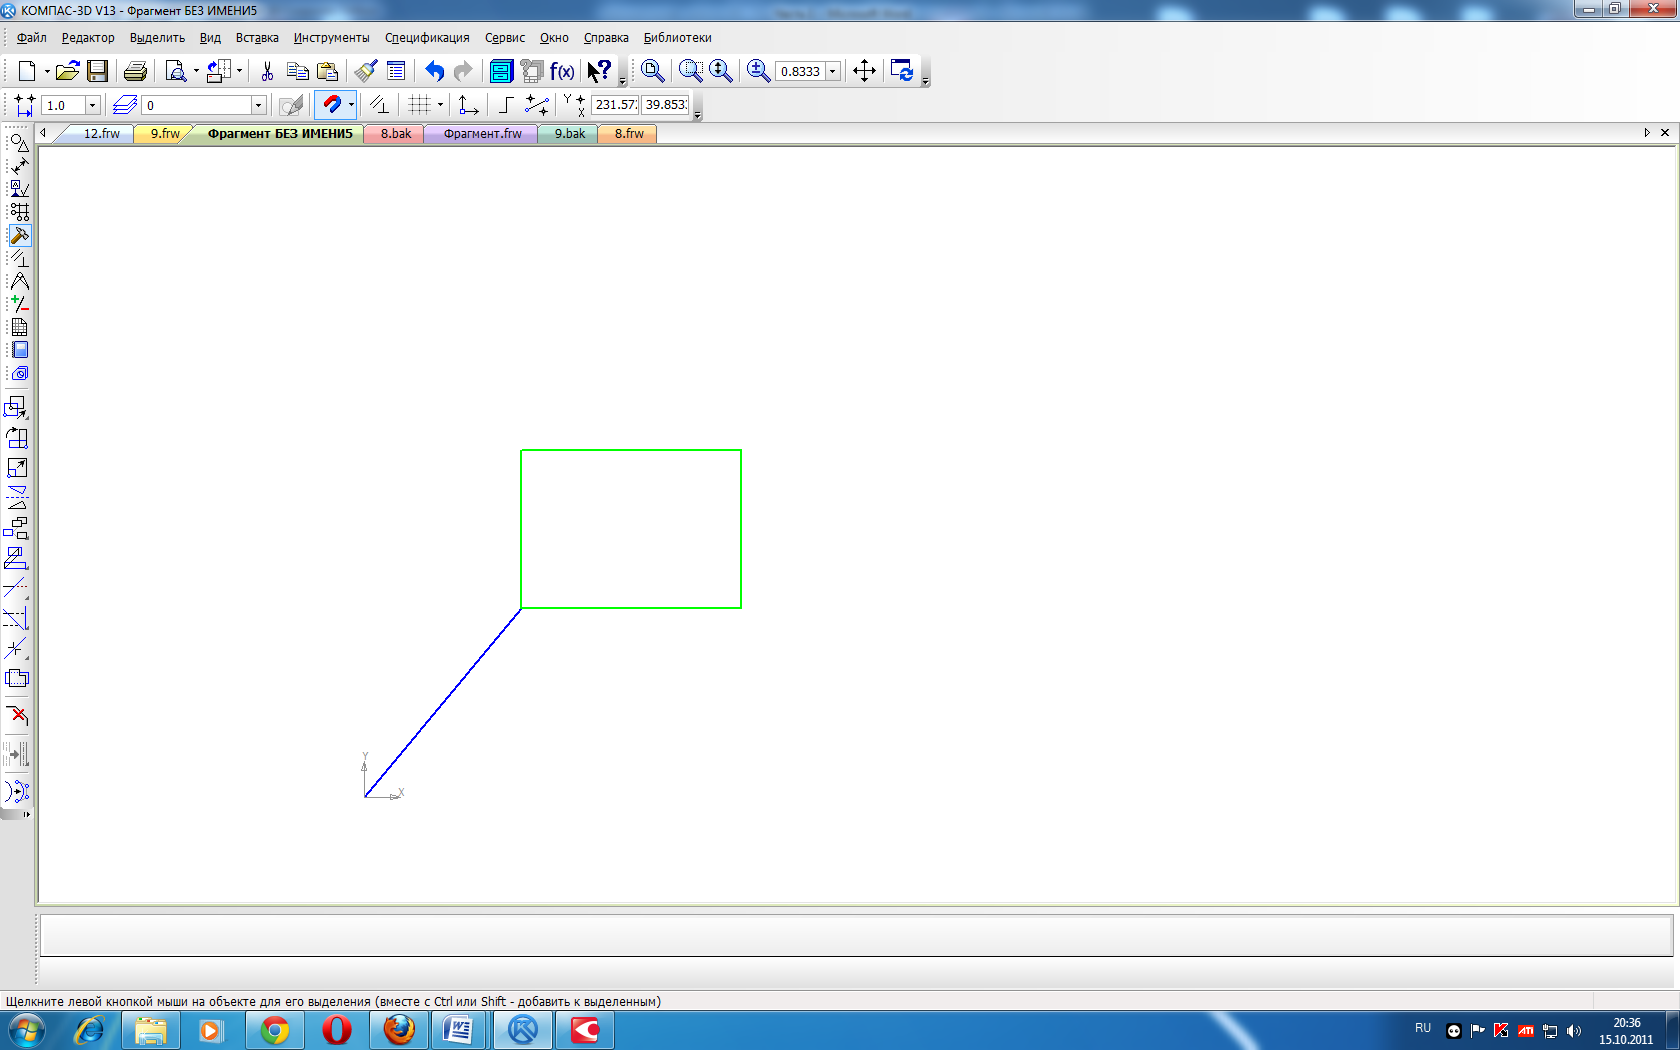Open the Файл menu
1680x1050 pixels.
click(32, 38)
